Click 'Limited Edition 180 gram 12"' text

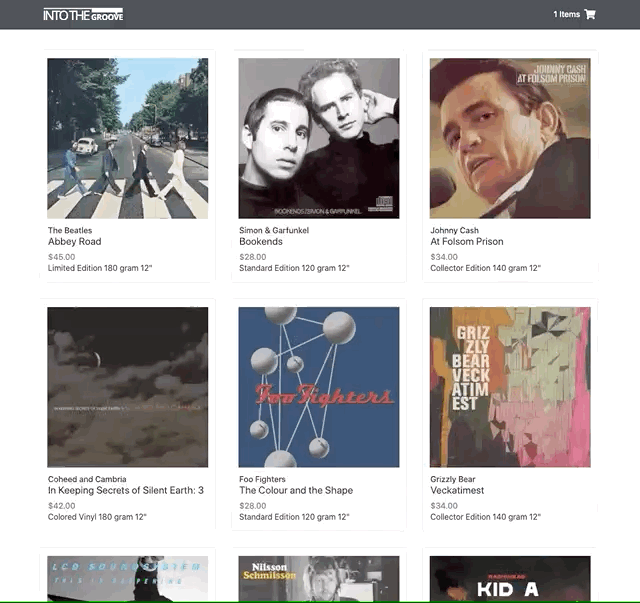[x=100, y=268]
